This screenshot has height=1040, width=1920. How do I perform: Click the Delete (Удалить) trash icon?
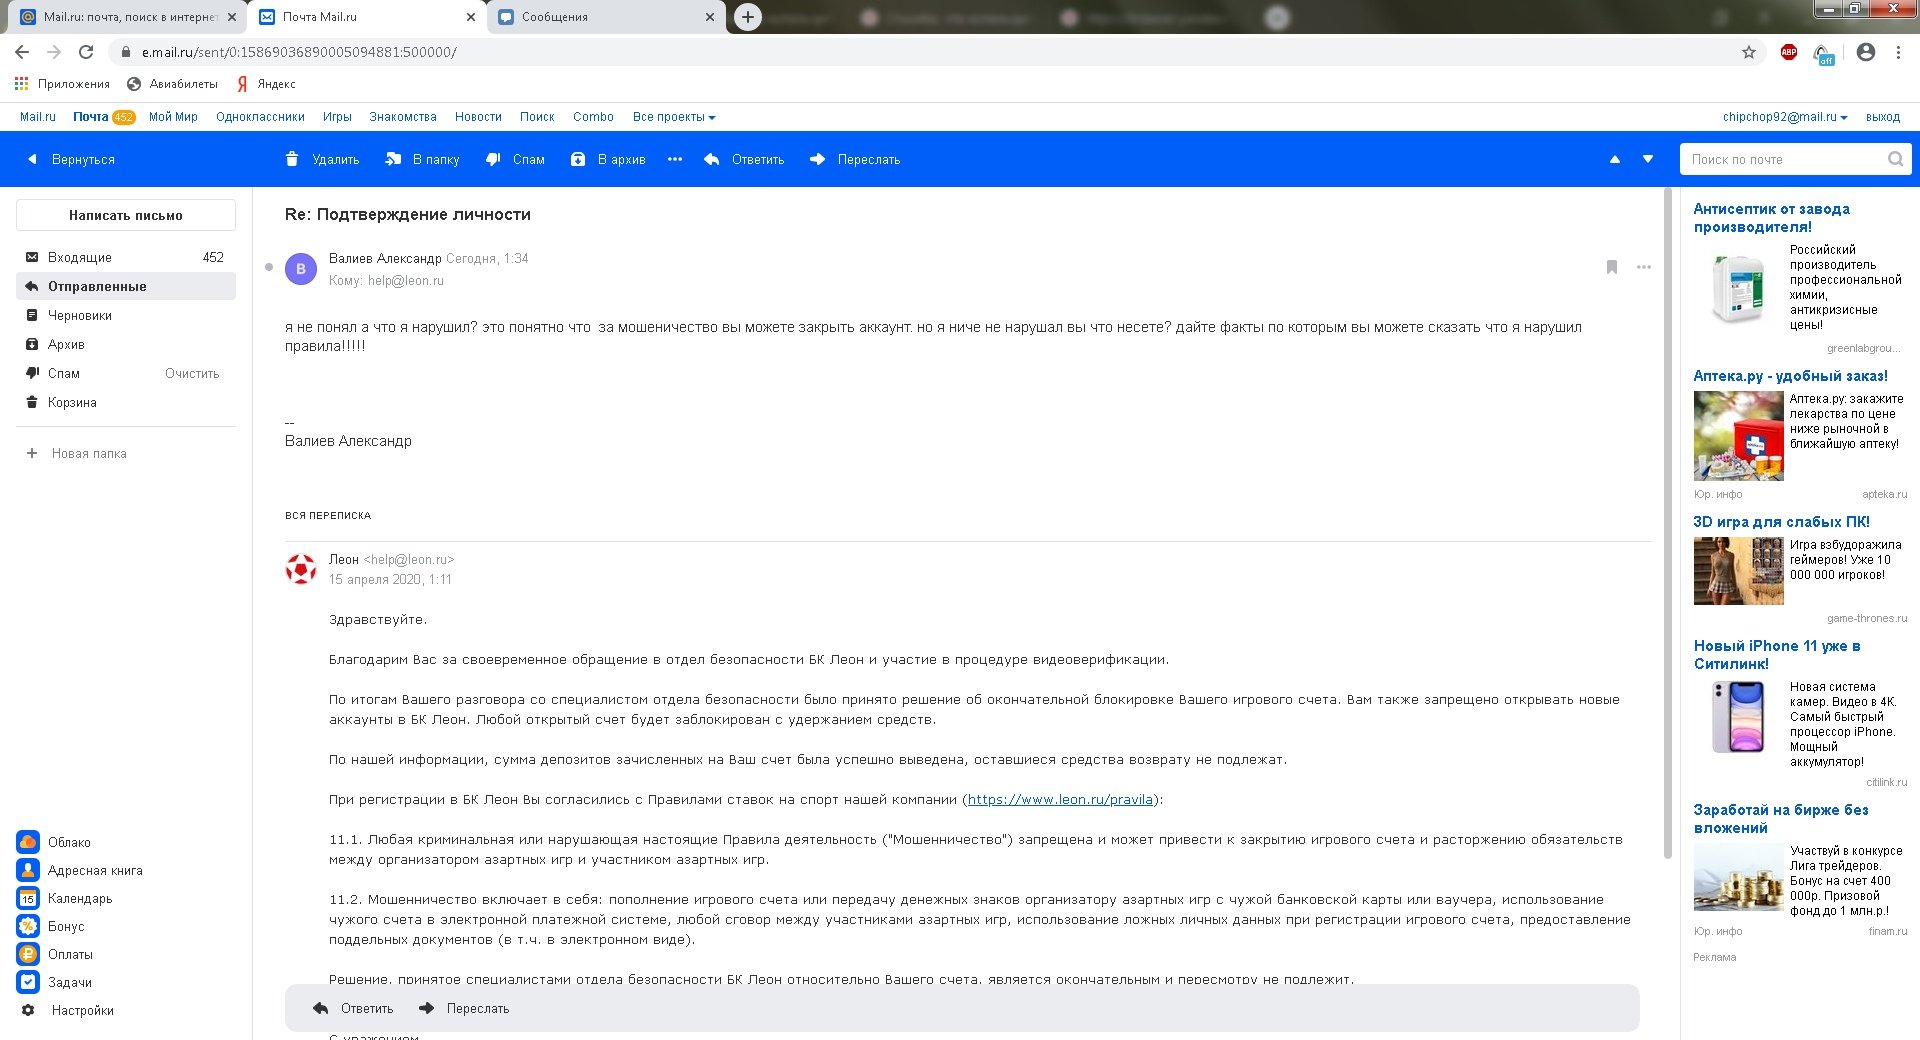292,159
